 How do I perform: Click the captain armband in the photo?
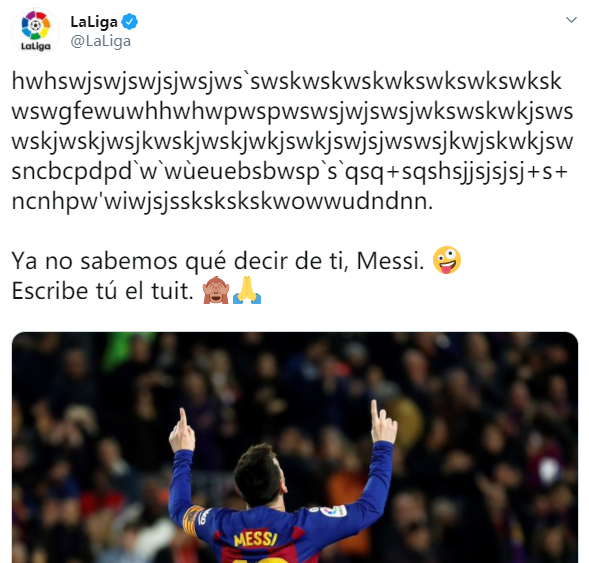pos(191,520)
